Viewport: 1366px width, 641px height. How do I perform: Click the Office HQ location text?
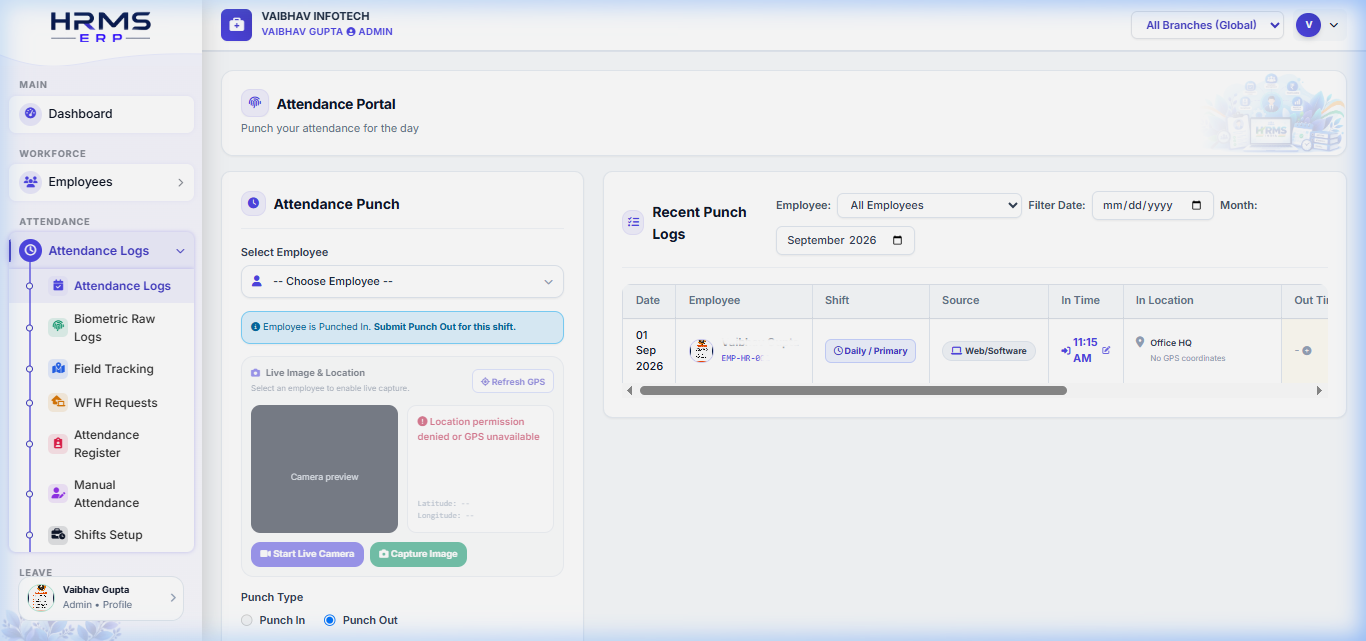(1171, 343)
